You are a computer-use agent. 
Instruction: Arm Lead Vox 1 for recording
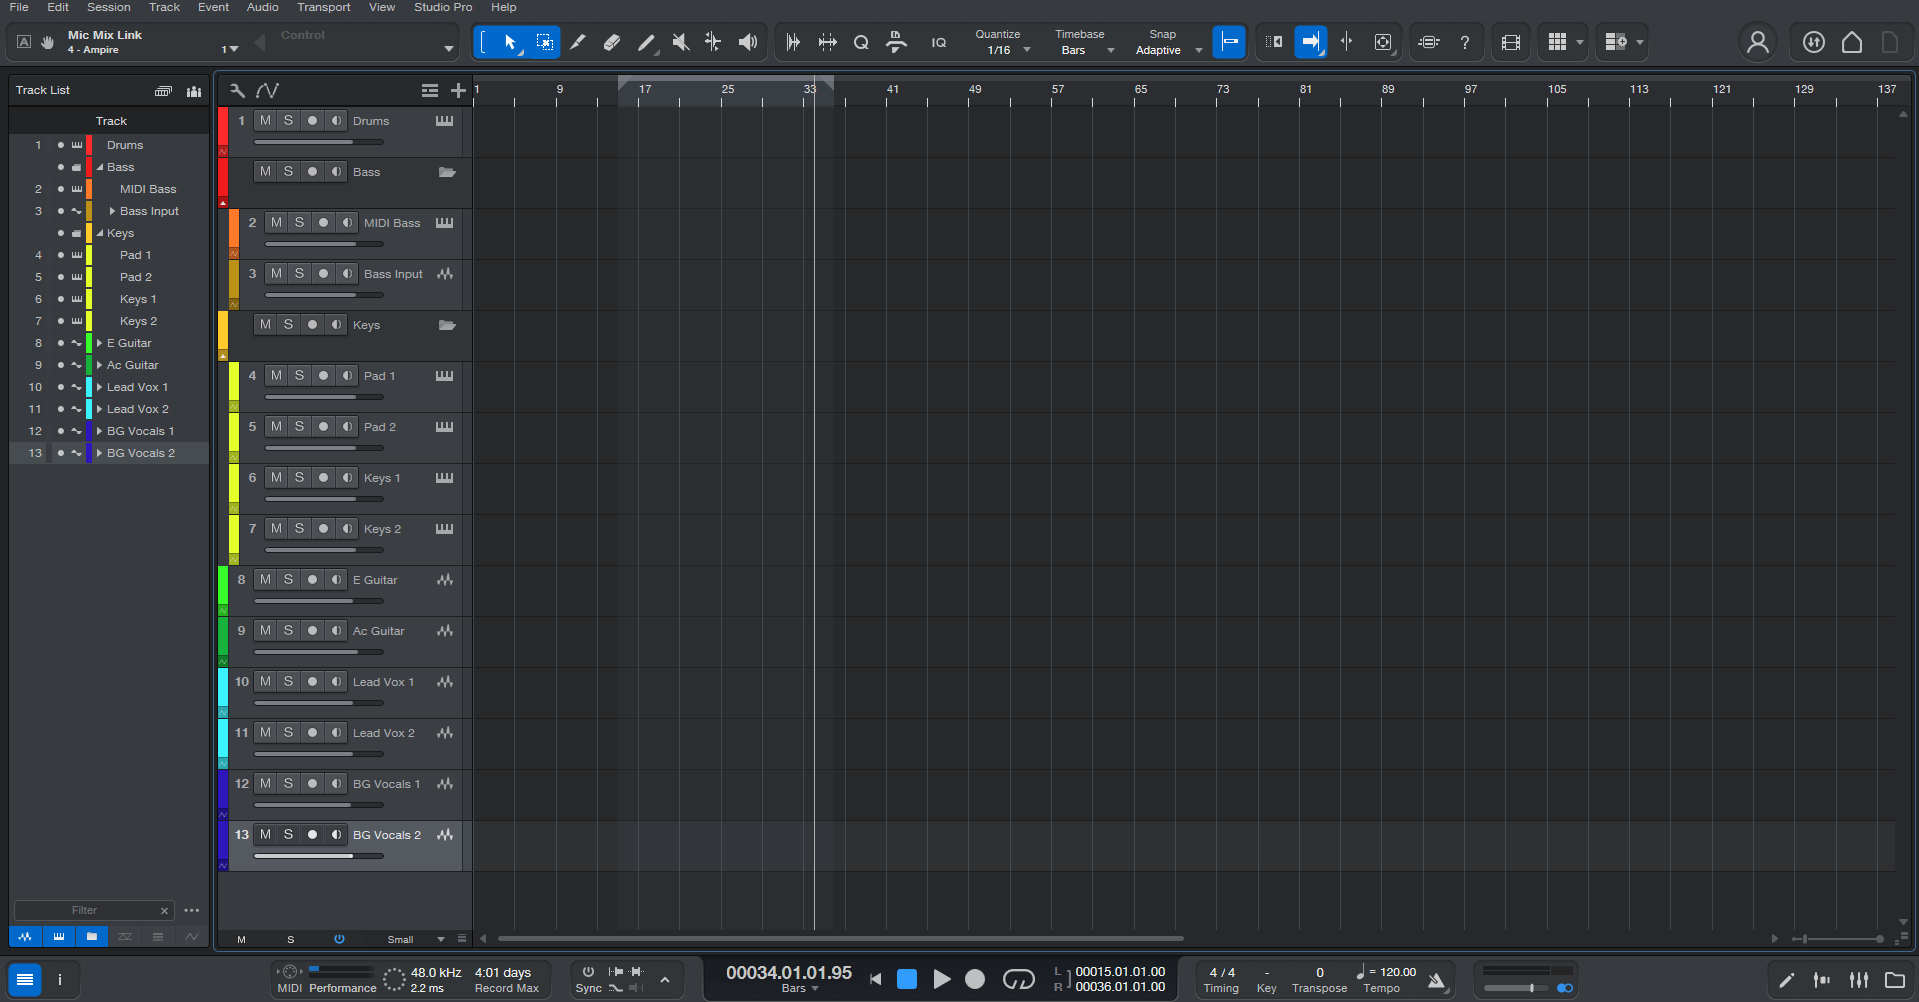click(x=312, y=681)
